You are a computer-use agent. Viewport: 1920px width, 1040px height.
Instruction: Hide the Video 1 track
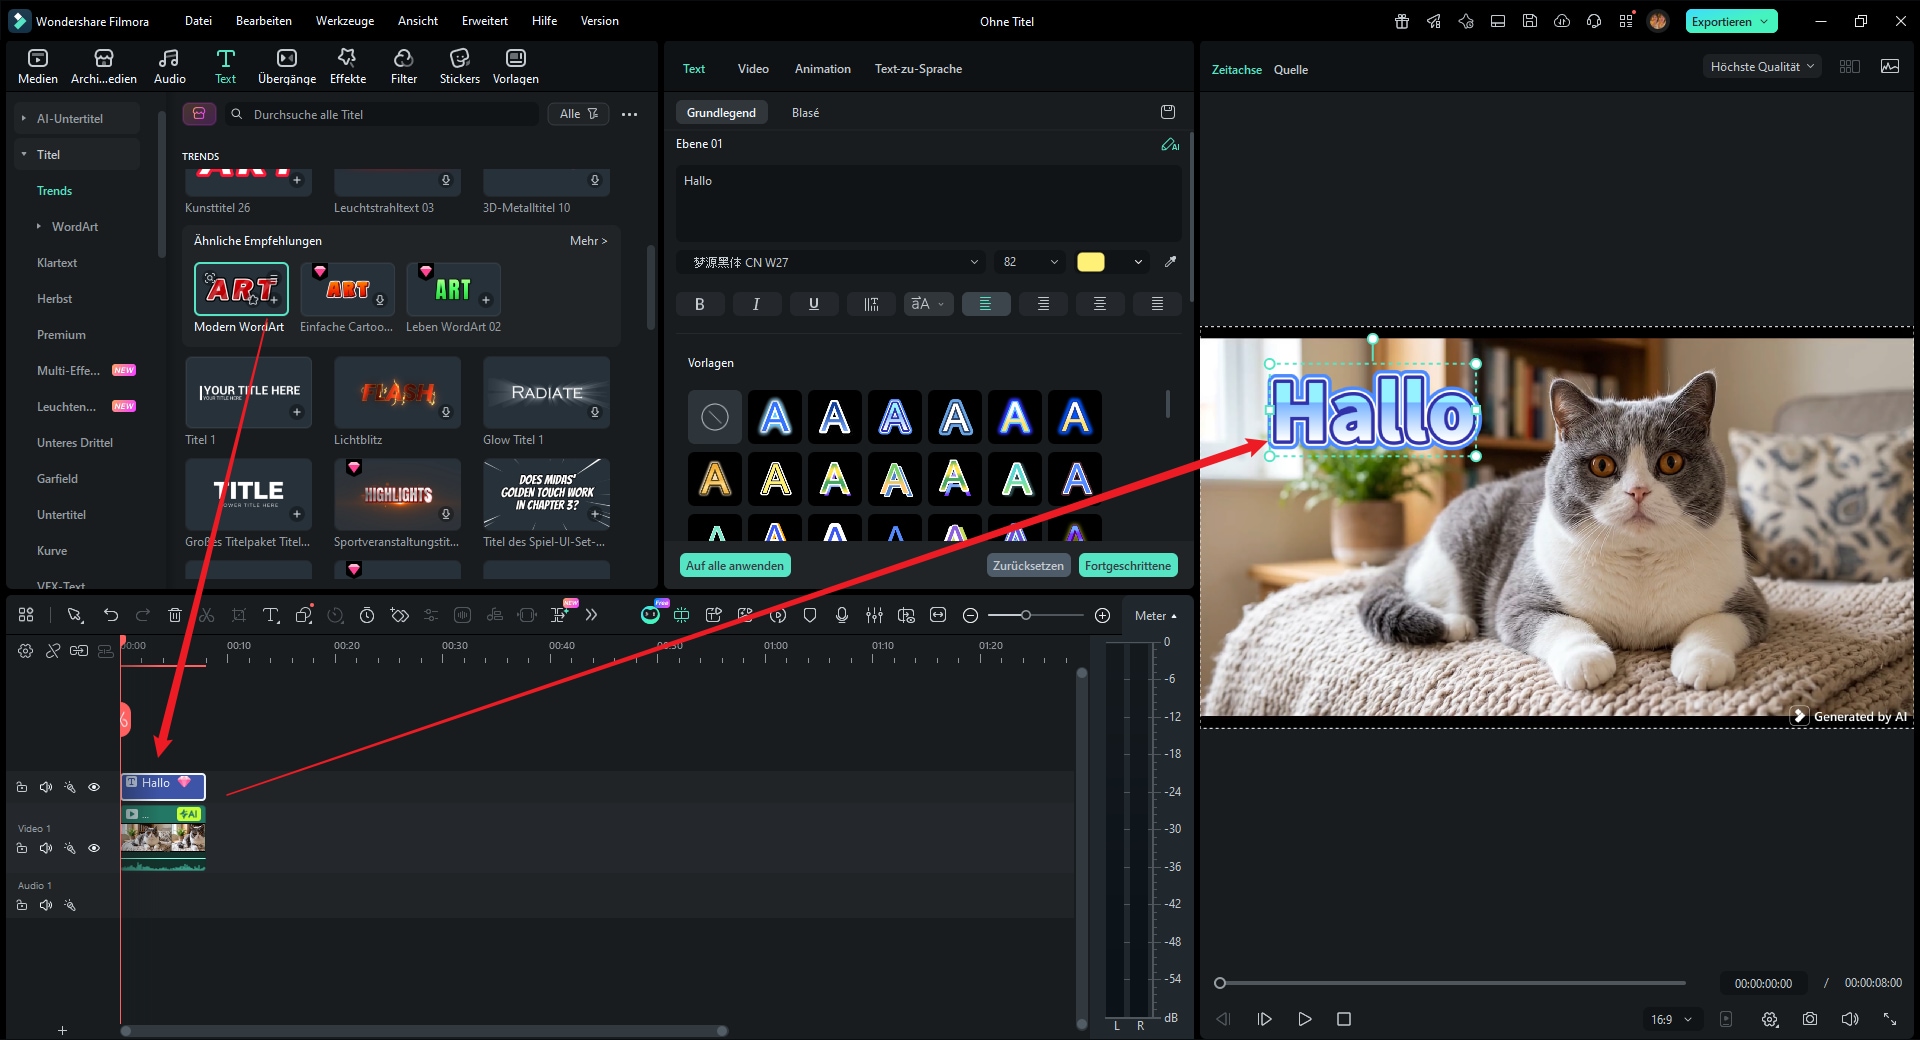coord(94,848)
